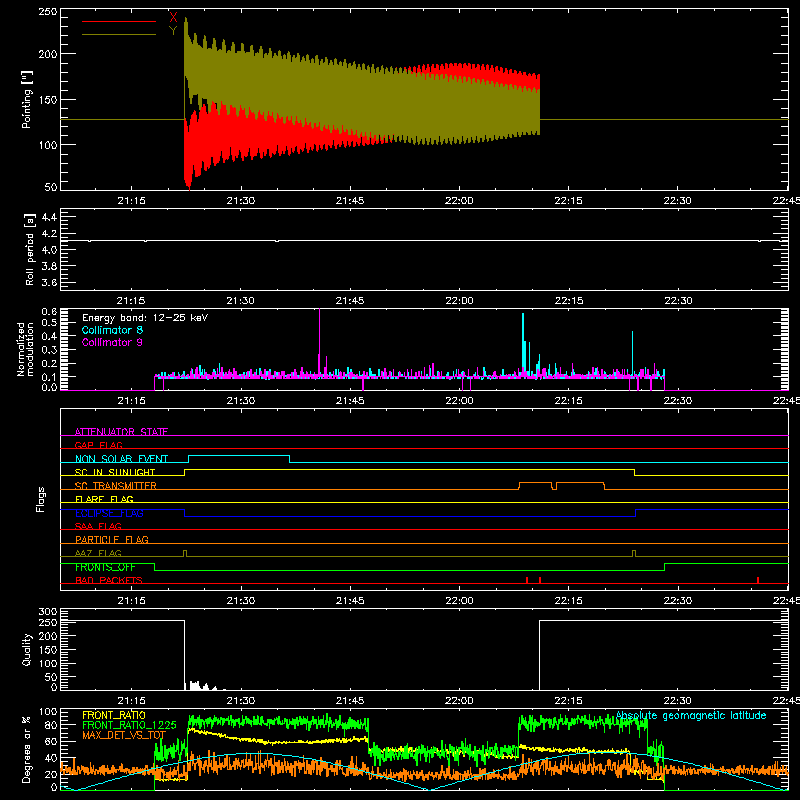Click the 250 value on Pointing axis

tap(48, 12)
